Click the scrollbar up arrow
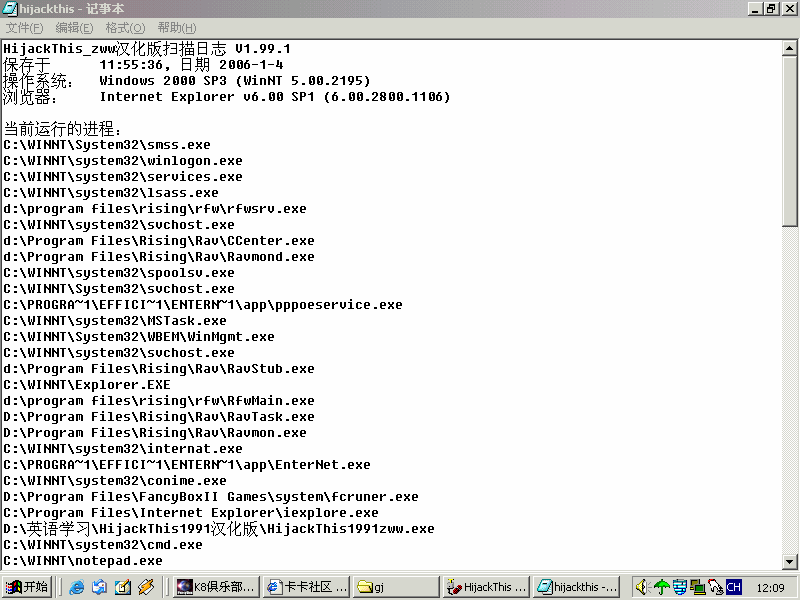Viewport: 800px width, 600px height. coord(789,48)
